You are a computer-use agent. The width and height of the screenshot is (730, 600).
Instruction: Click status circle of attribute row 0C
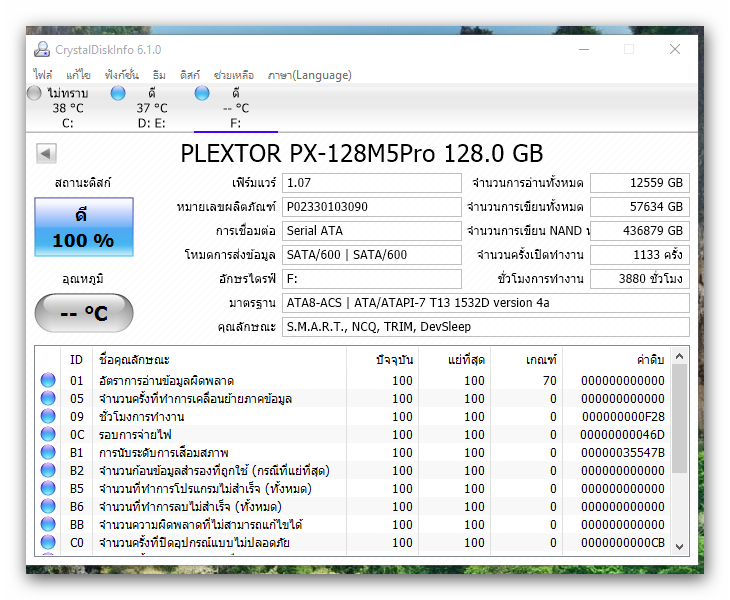point(48,434)
